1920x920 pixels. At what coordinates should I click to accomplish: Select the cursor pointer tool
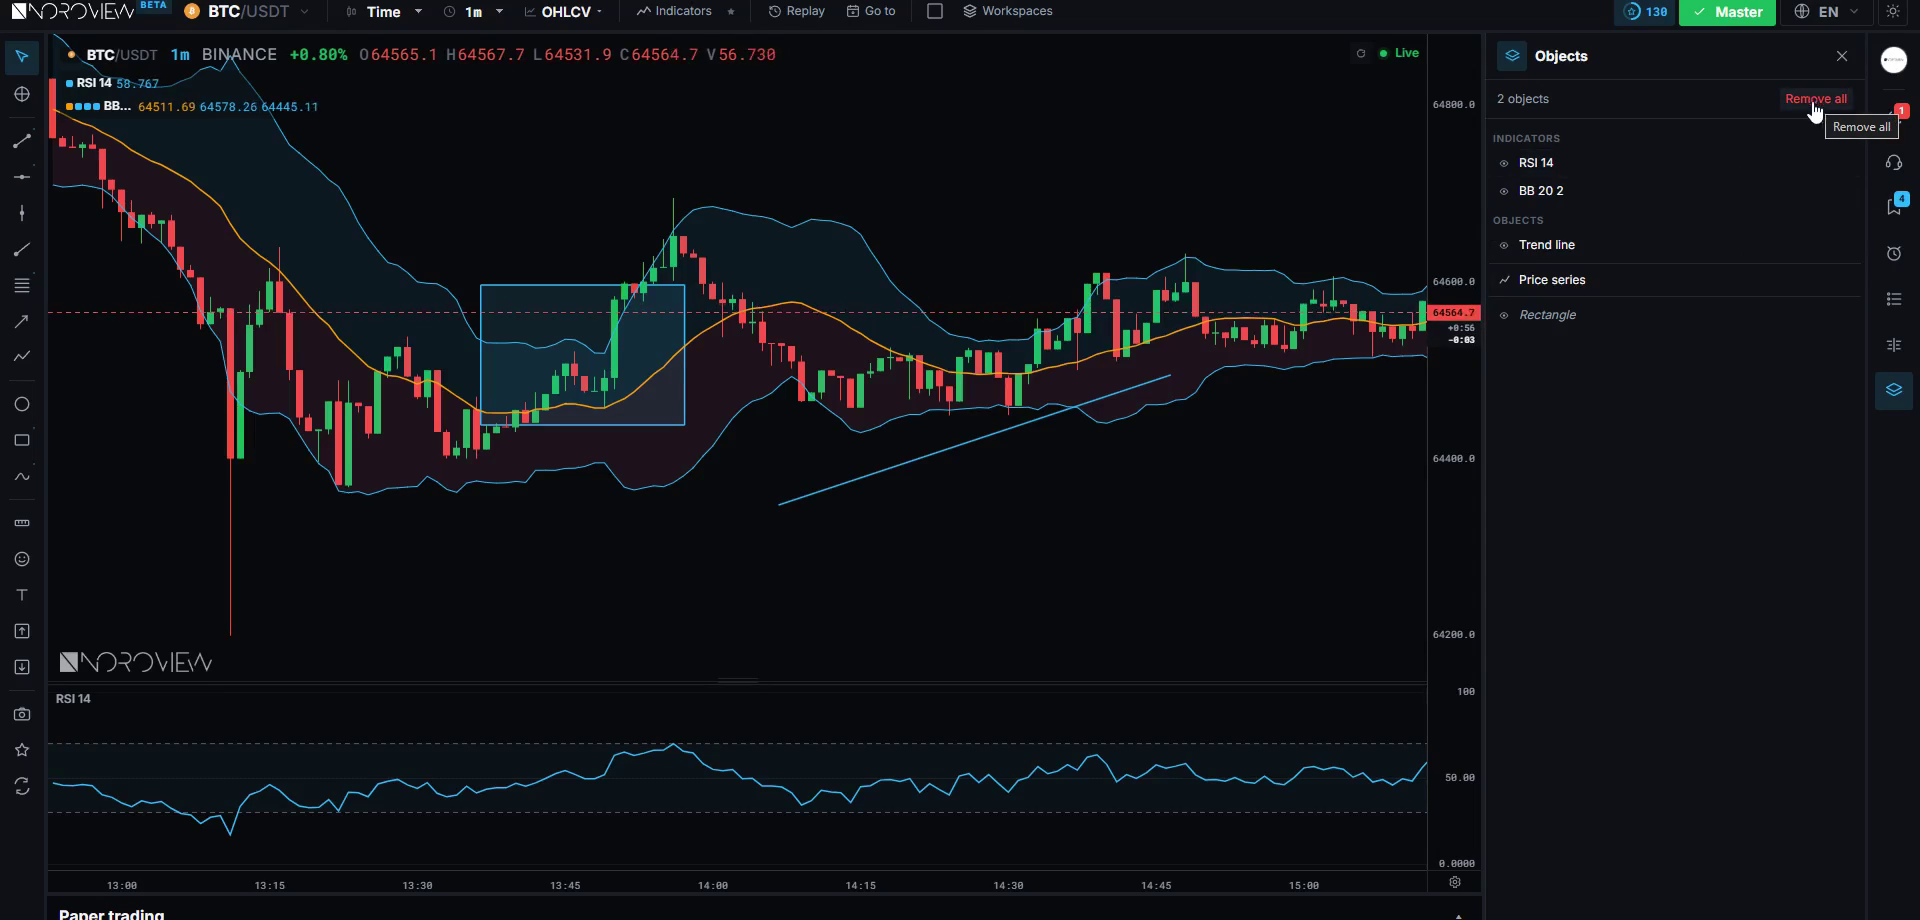(x=22, y=57)
